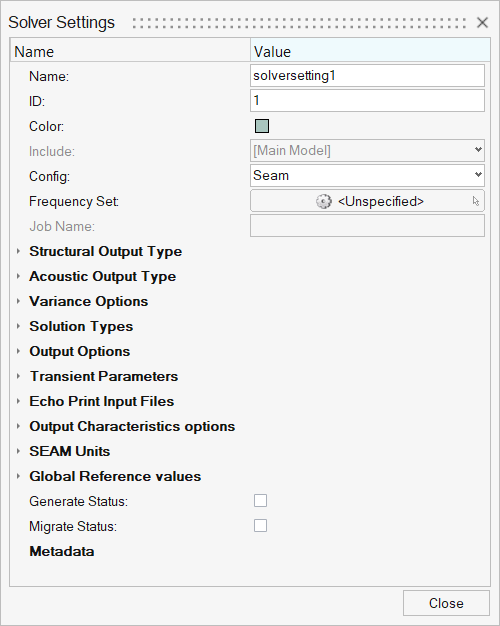Click the Job Name: label
The height and width of the screenshot is (626, 500).
(62, 226)
